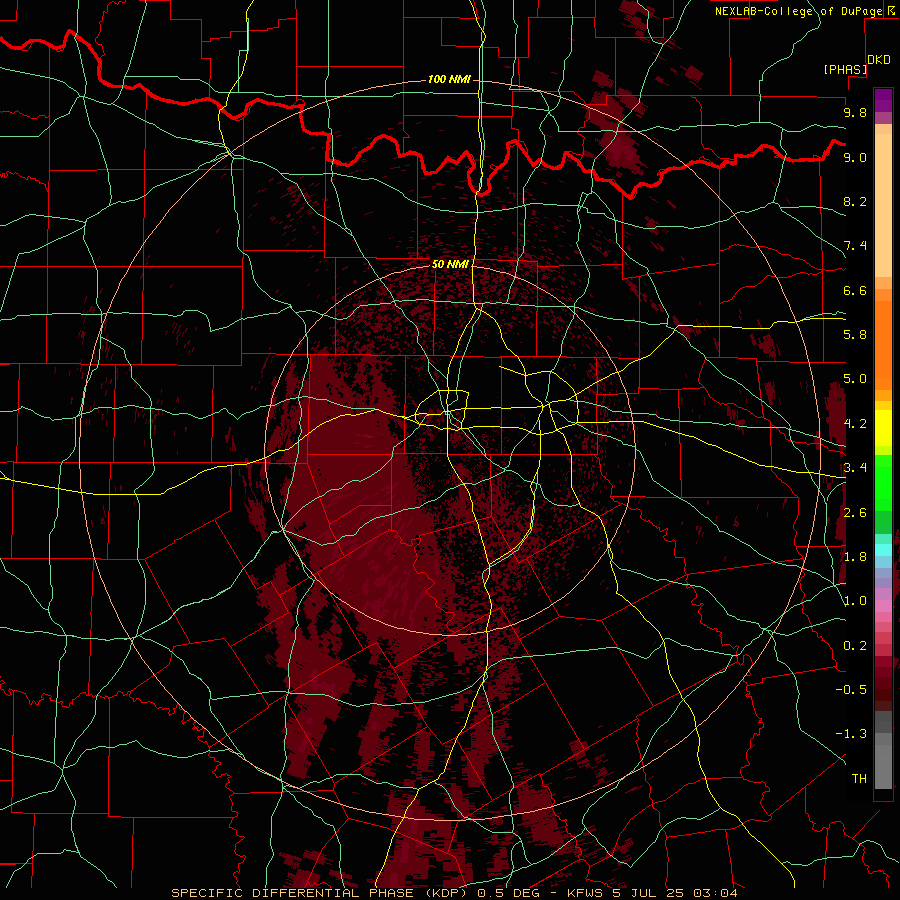Click the 0.2 scale value

click(855, 646)
